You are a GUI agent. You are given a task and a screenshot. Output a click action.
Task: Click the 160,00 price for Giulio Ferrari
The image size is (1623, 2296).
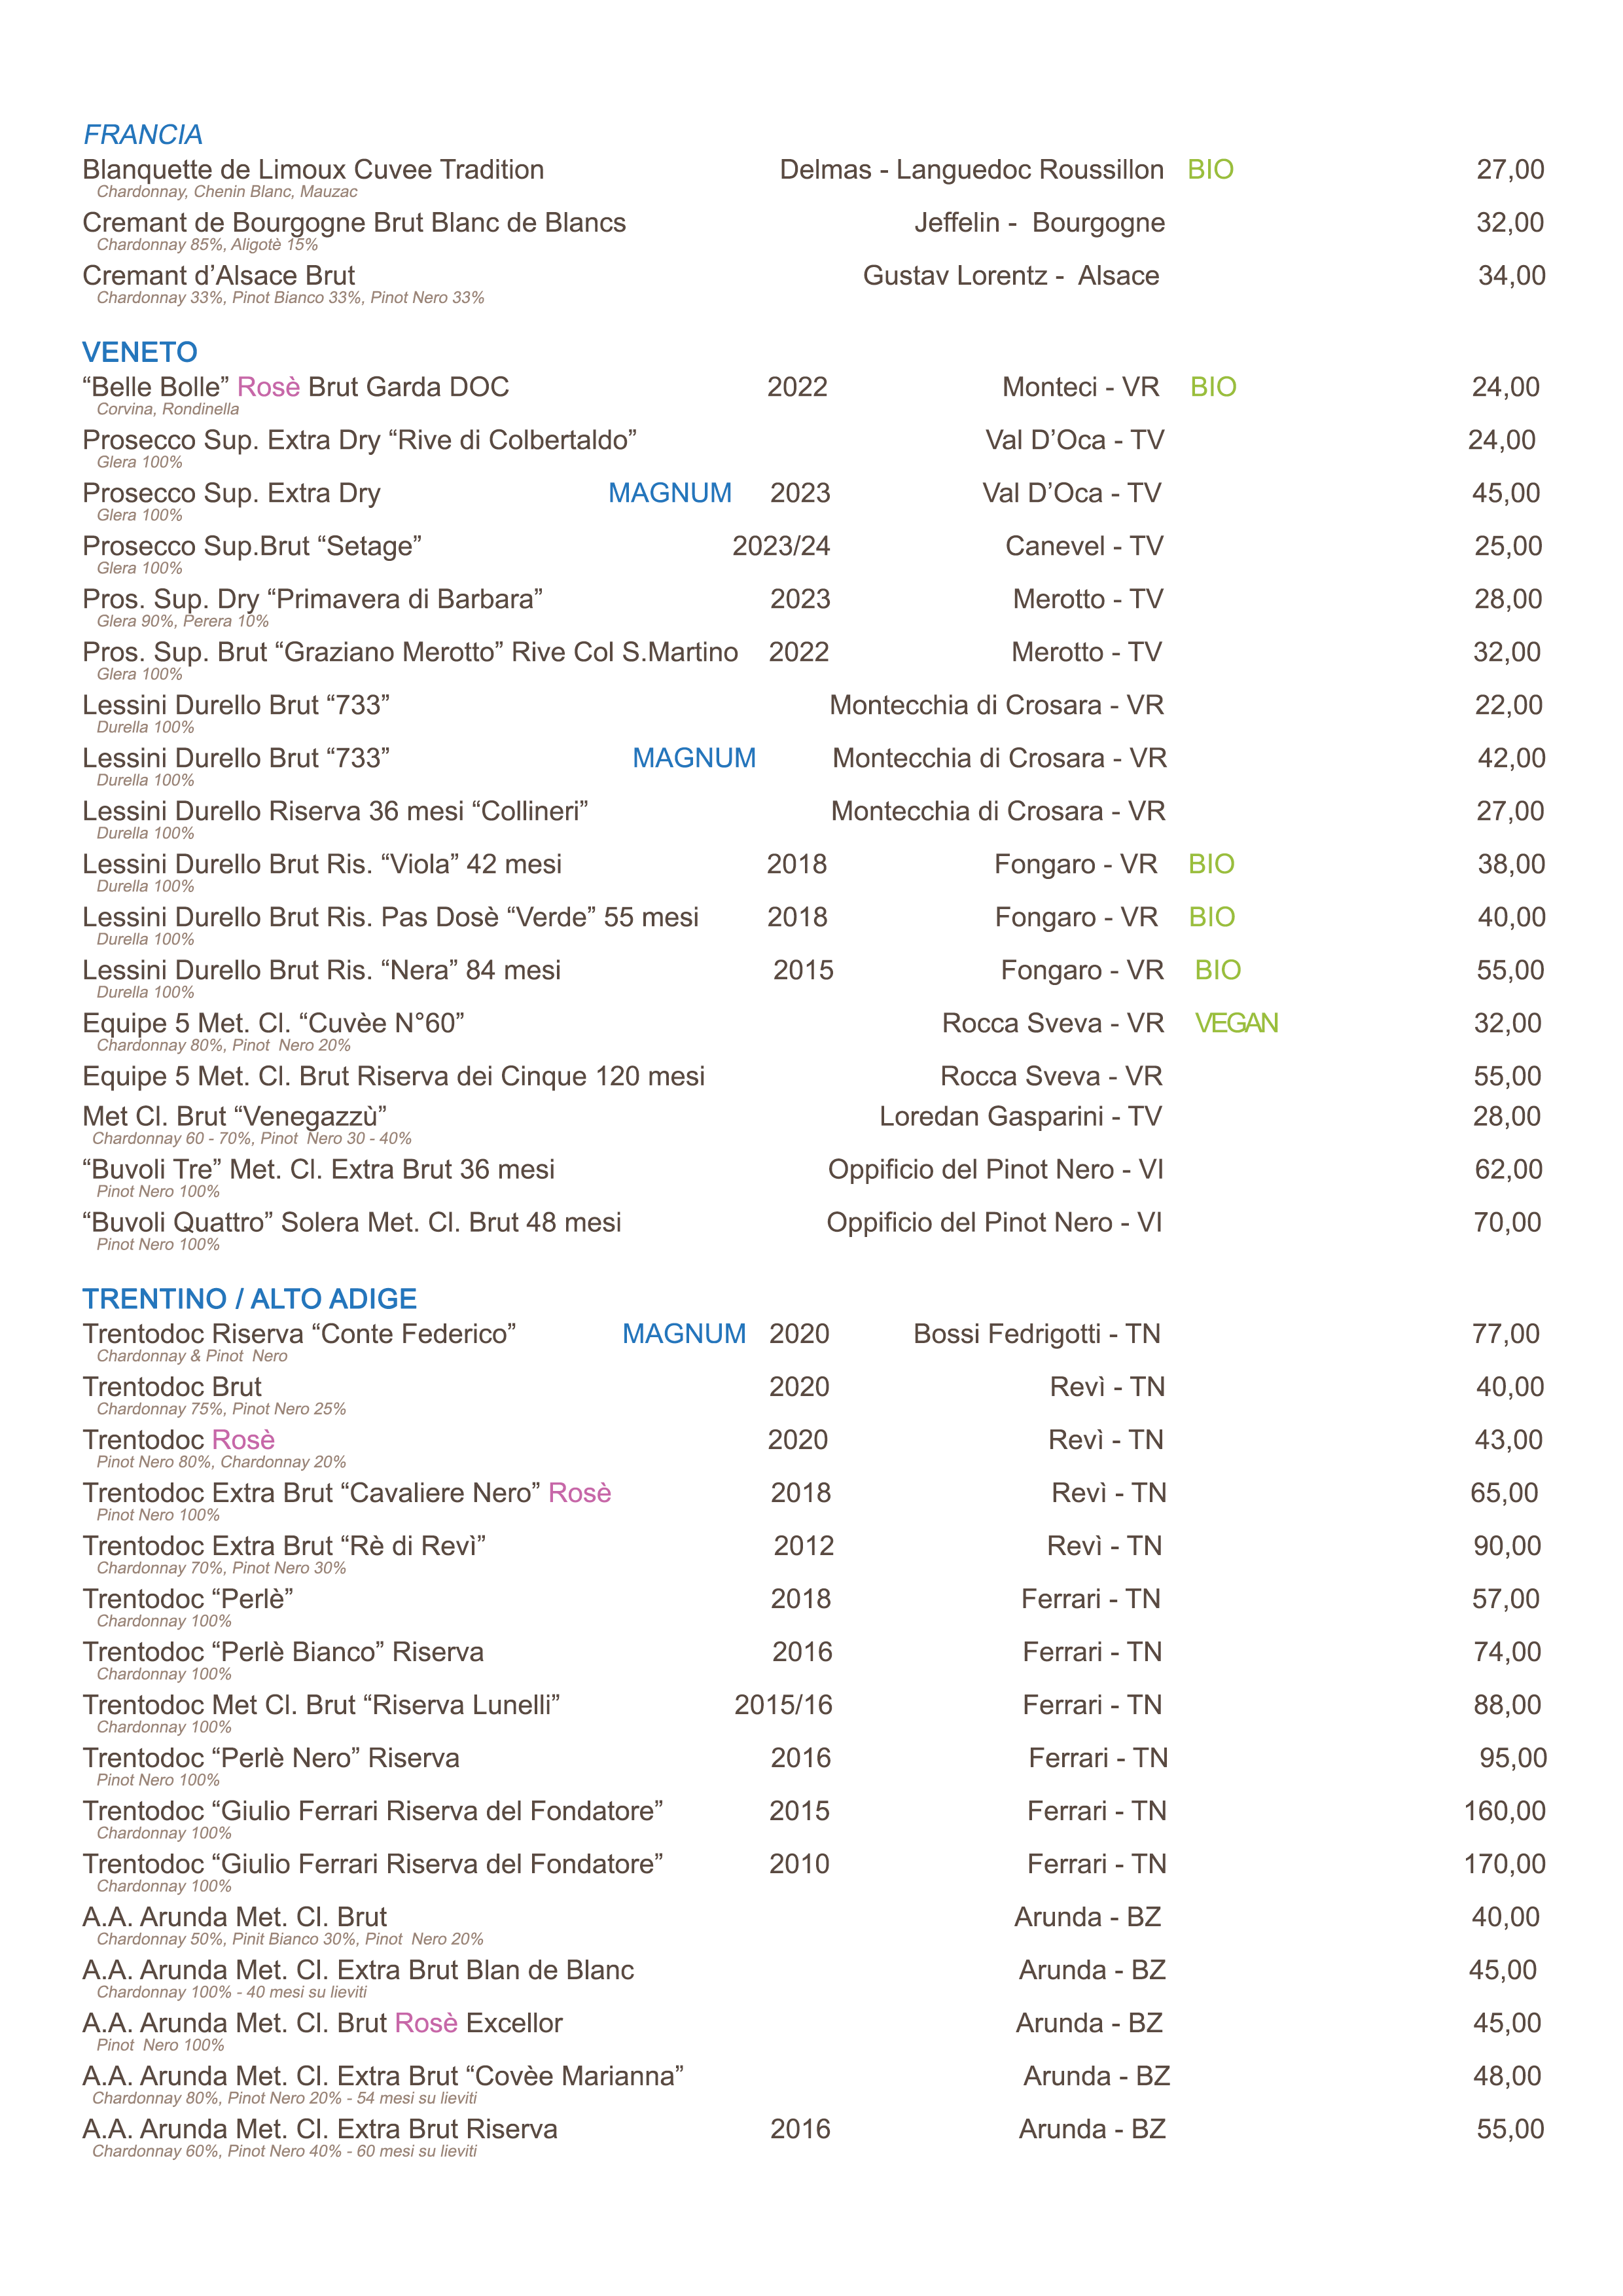(1505, 1811)
